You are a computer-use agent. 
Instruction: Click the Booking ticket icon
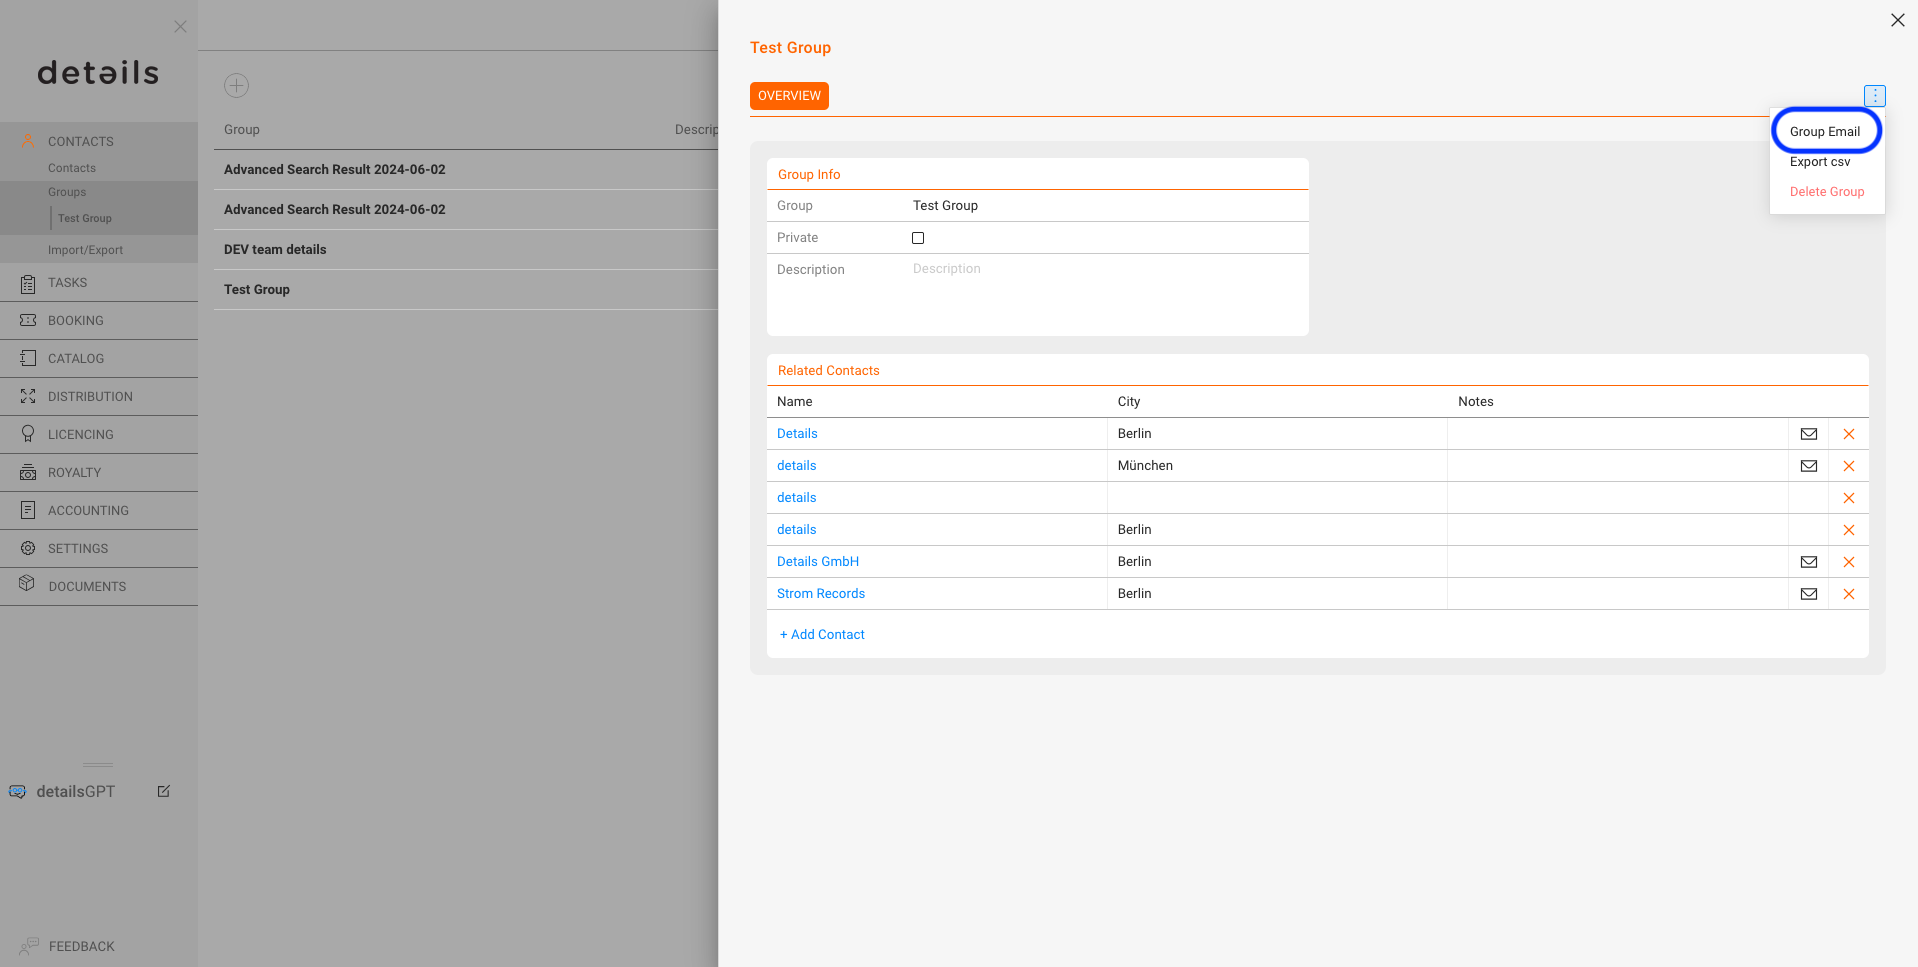point(28,320)
